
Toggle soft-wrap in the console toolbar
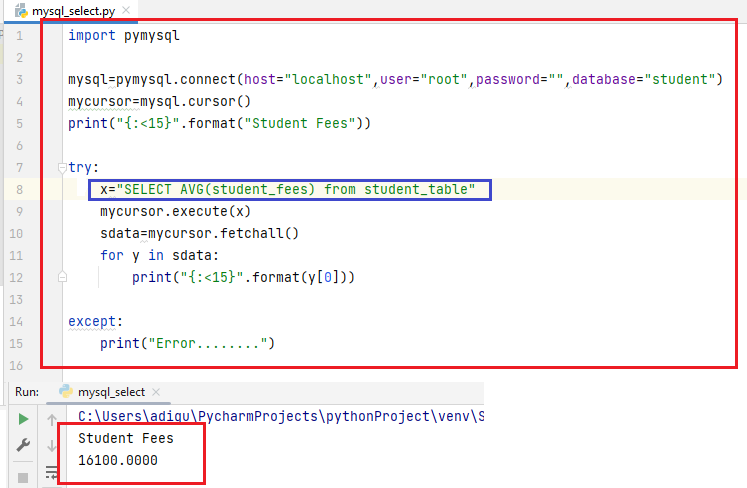pyautogui.click(x=52, y=471)
